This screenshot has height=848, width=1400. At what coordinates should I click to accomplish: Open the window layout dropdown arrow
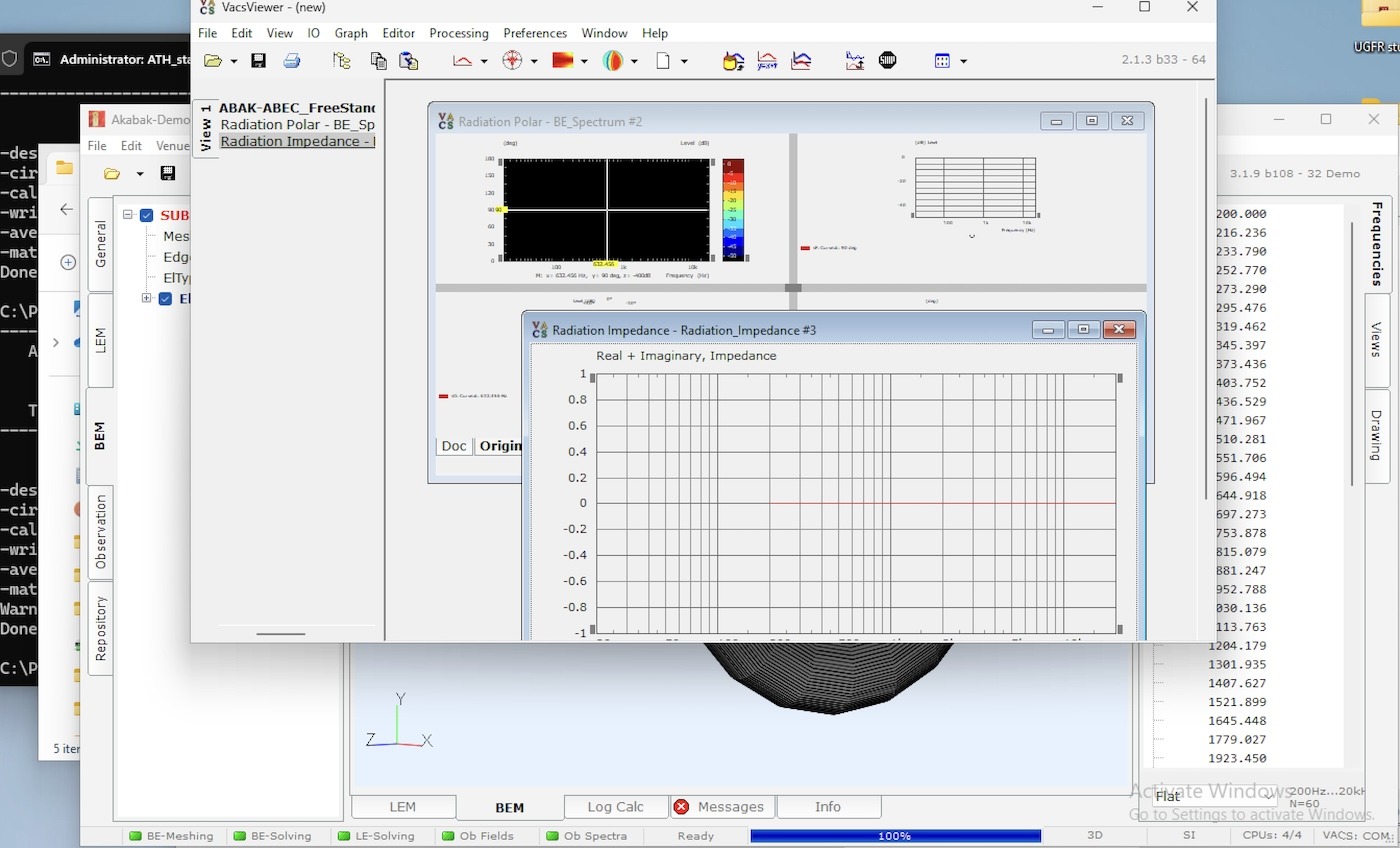(x=963, y=62)
